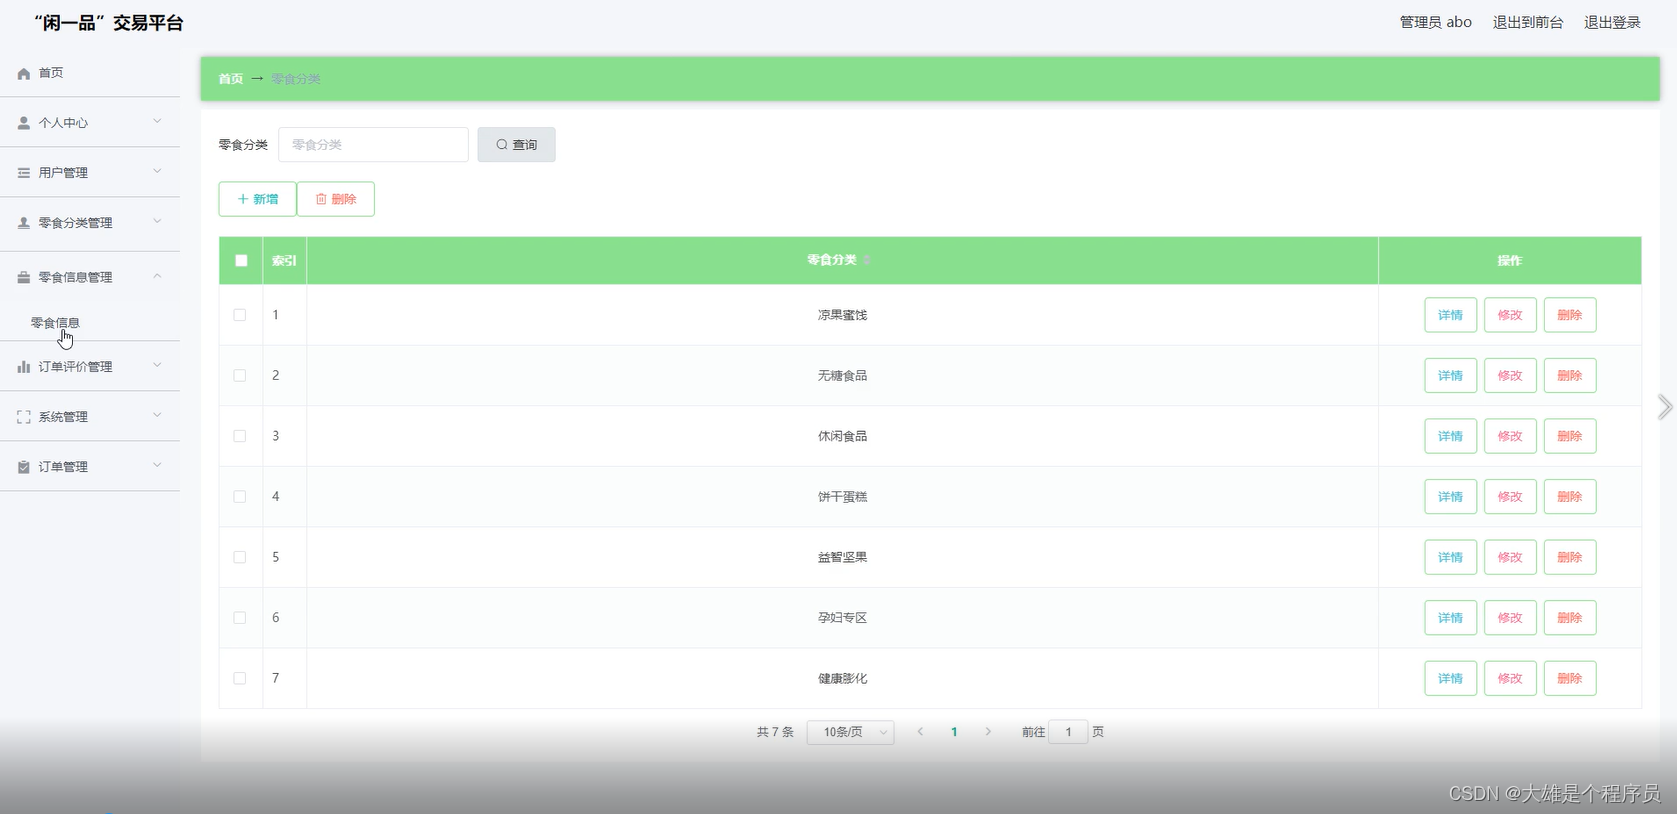Click 删除 for 饼干蛋糕 row
Image resolution: width=1677 pixels, height=814 pixels.
tap(1570, 497)
